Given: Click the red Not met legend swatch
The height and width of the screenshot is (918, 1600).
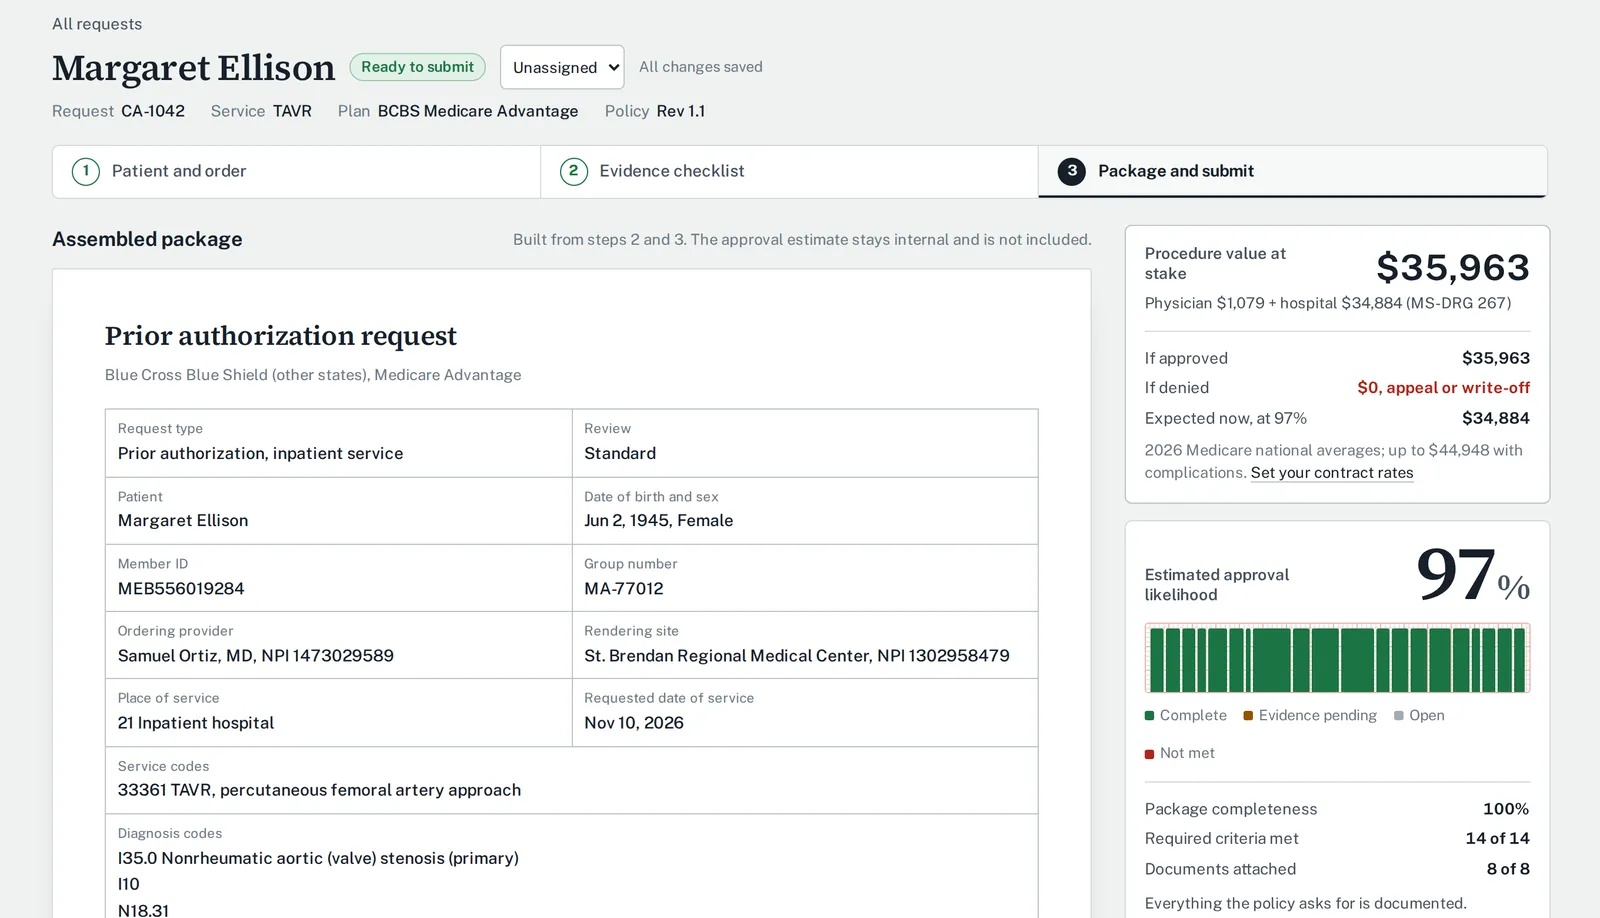Looking at the screenshot, I should click(1150, 754).
